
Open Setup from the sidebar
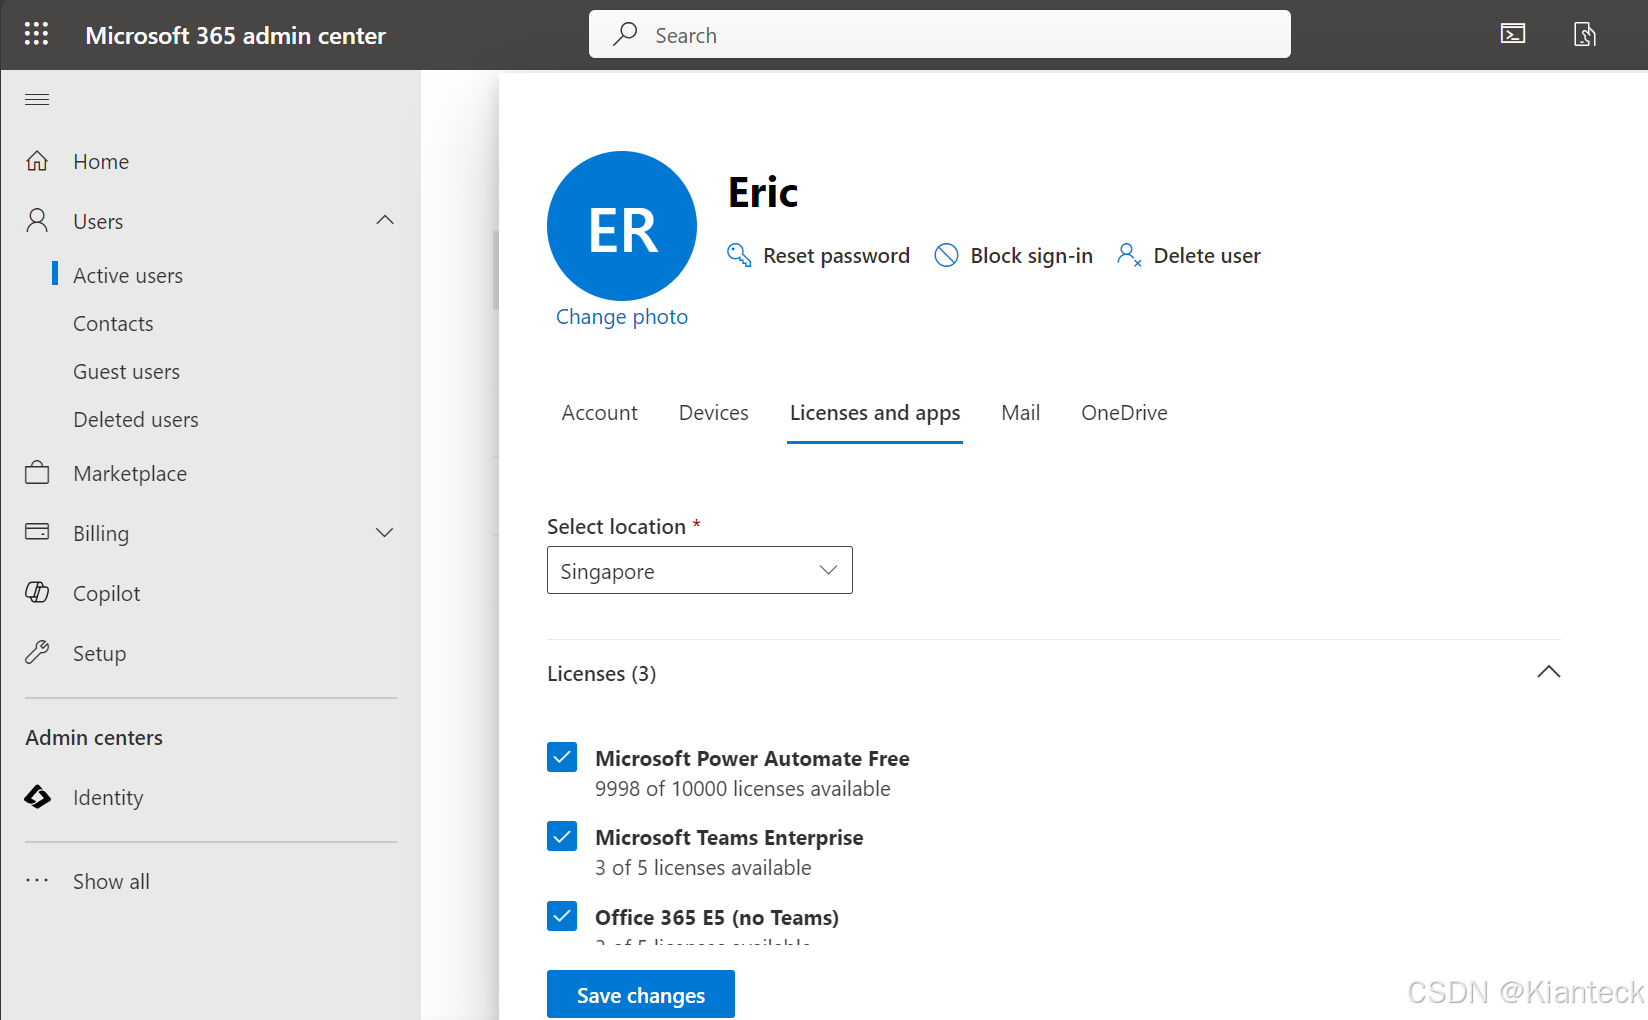(x=99, y=653)
